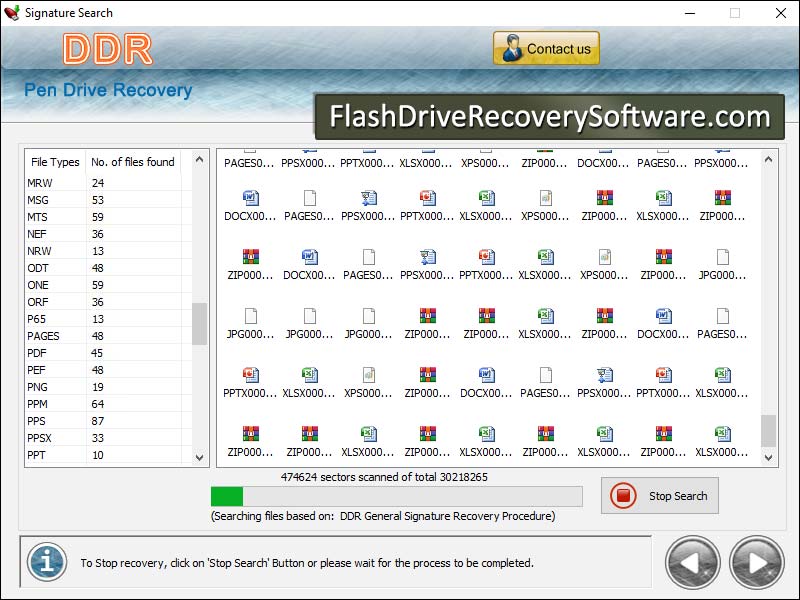The height and width of the screenshot is (600, 800).
Task: In the row ending with JPG, select the PPTX icon
Action: click(486, 257)
